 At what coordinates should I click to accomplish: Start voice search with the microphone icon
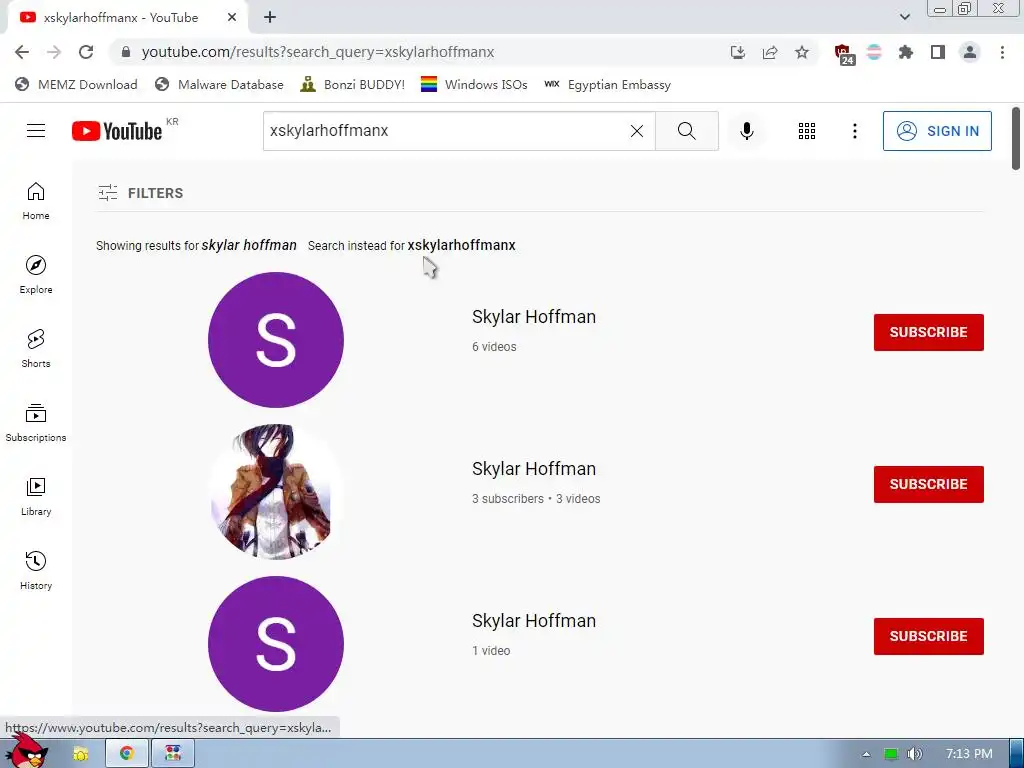click(746, 131)
